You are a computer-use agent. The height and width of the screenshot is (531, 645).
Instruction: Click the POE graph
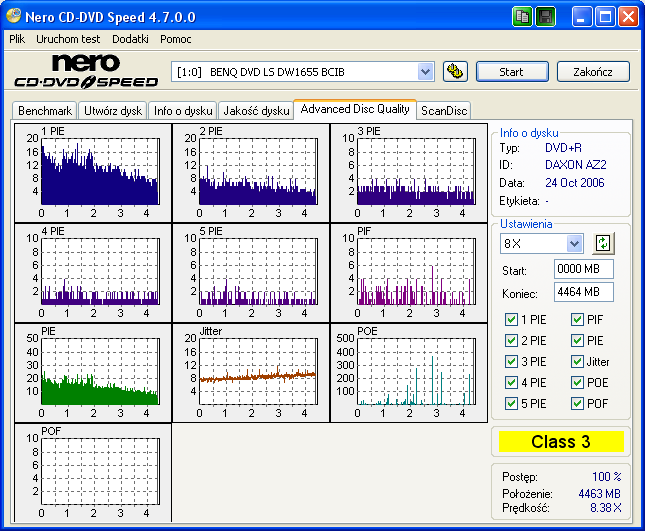pyautogui.click(x=416, y=371)
